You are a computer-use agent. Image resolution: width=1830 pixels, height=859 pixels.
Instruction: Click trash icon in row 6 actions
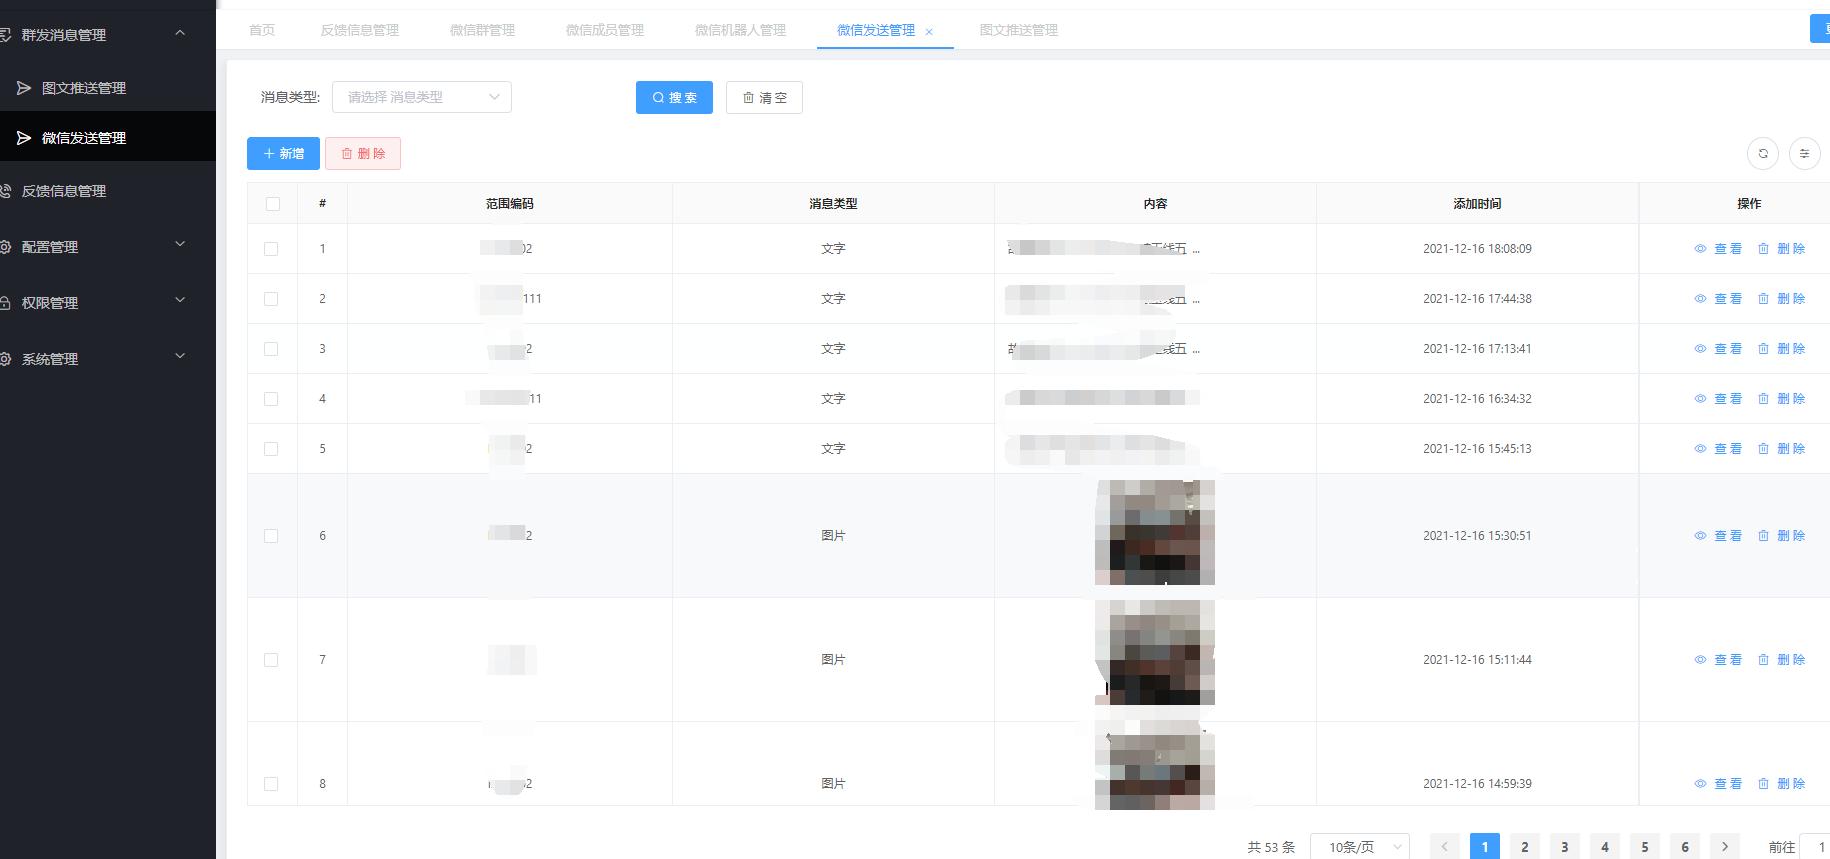click(x=1763, y=535)
